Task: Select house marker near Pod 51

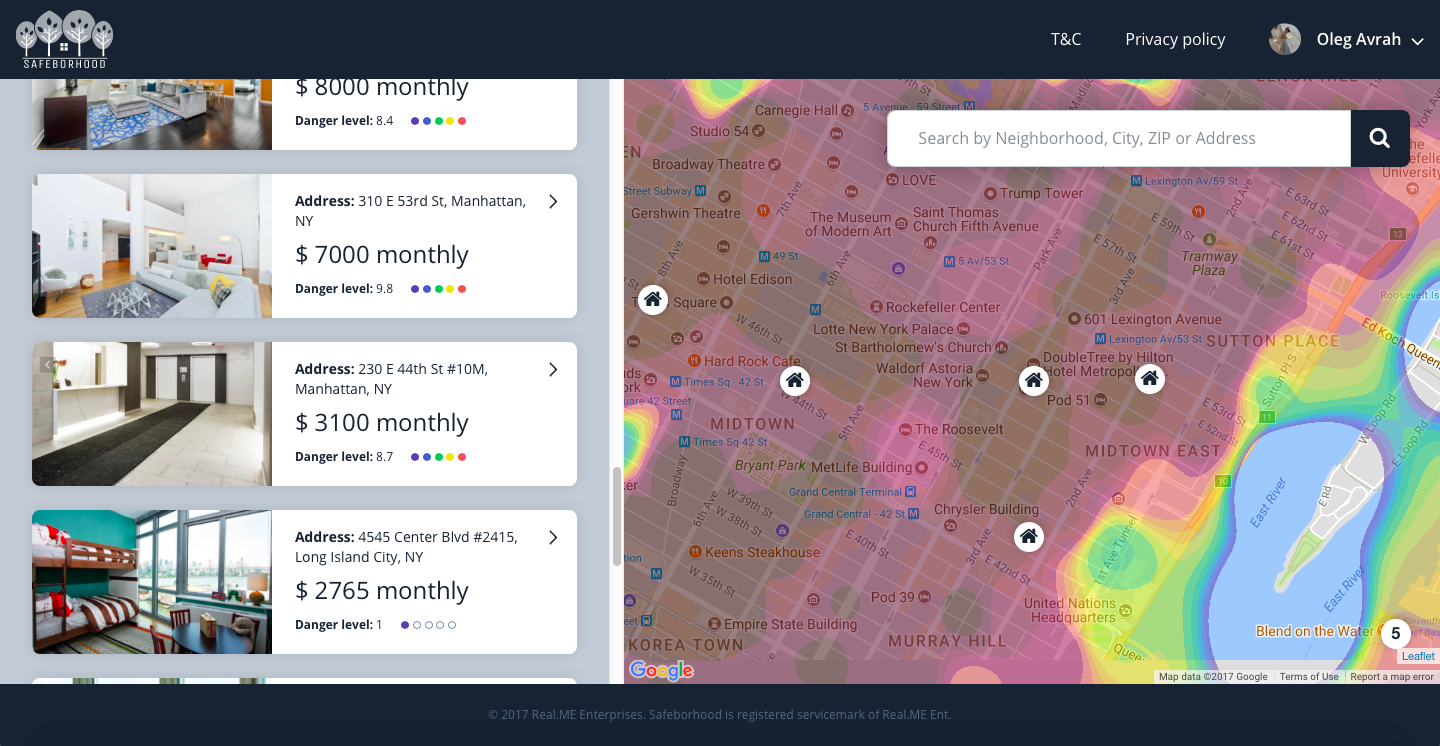Action: click(x=1150, y=378)
